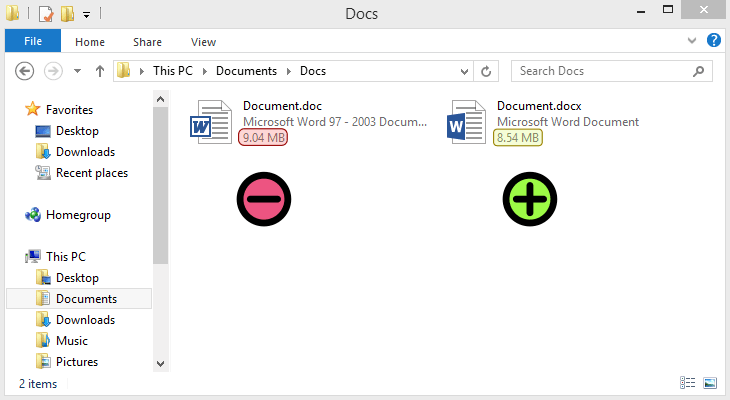Click the Properties icon in quick access toolbar
Image resolution: width=730 pixels, height=400 pixels.
pos(46,15)
